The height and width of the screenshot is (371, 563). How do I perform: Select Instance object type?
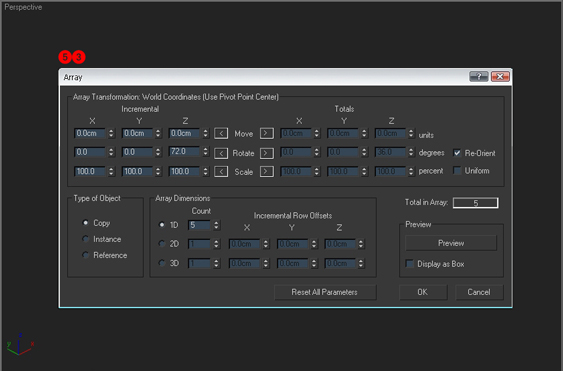(x=85, y=239)
